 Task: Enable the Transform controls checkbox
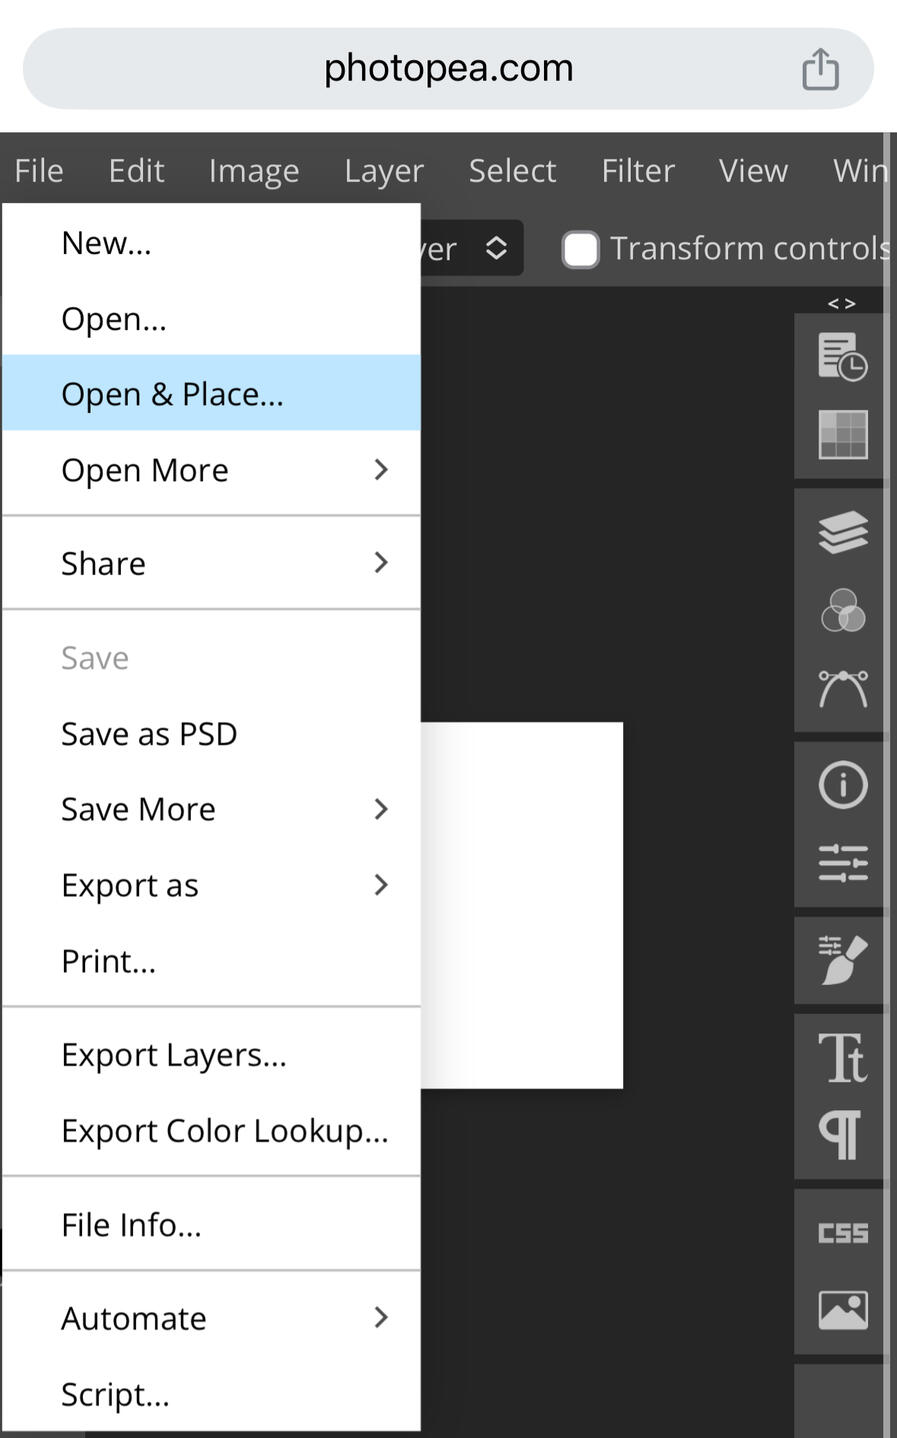580,248
